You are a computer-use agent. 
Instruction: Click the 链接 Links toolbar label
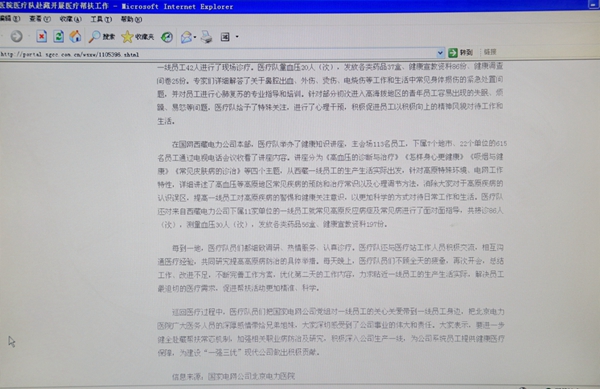tap(490, 52)
